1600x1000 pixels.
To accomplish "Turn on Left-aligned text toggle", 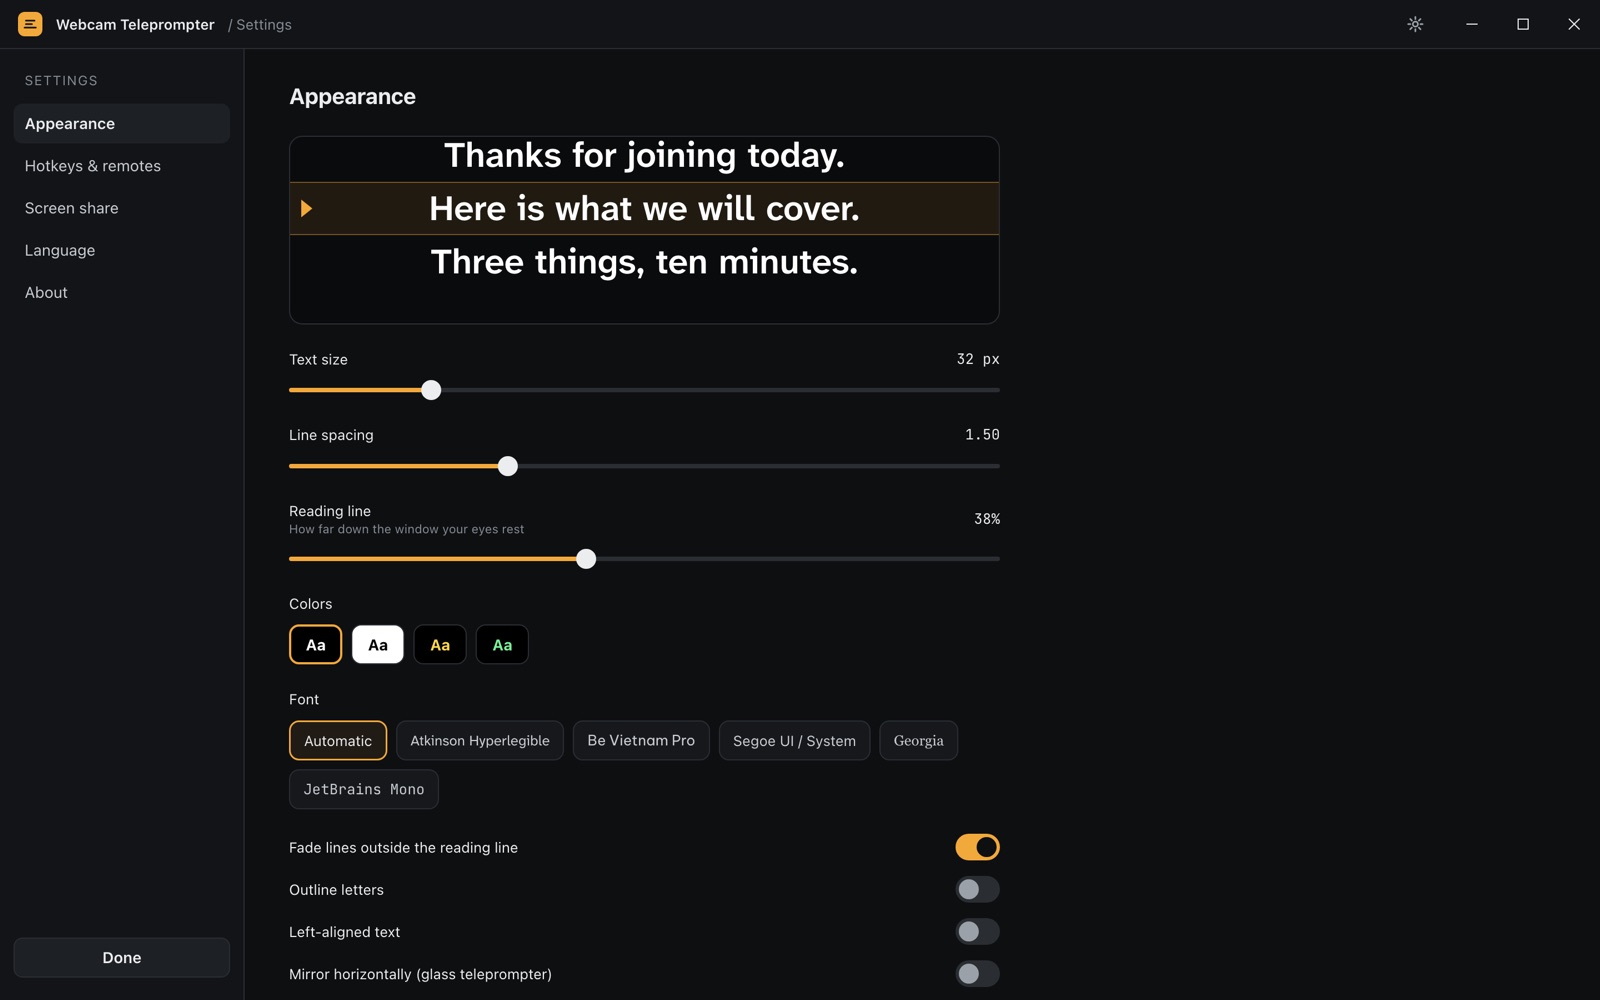I will tap(977, 931).
